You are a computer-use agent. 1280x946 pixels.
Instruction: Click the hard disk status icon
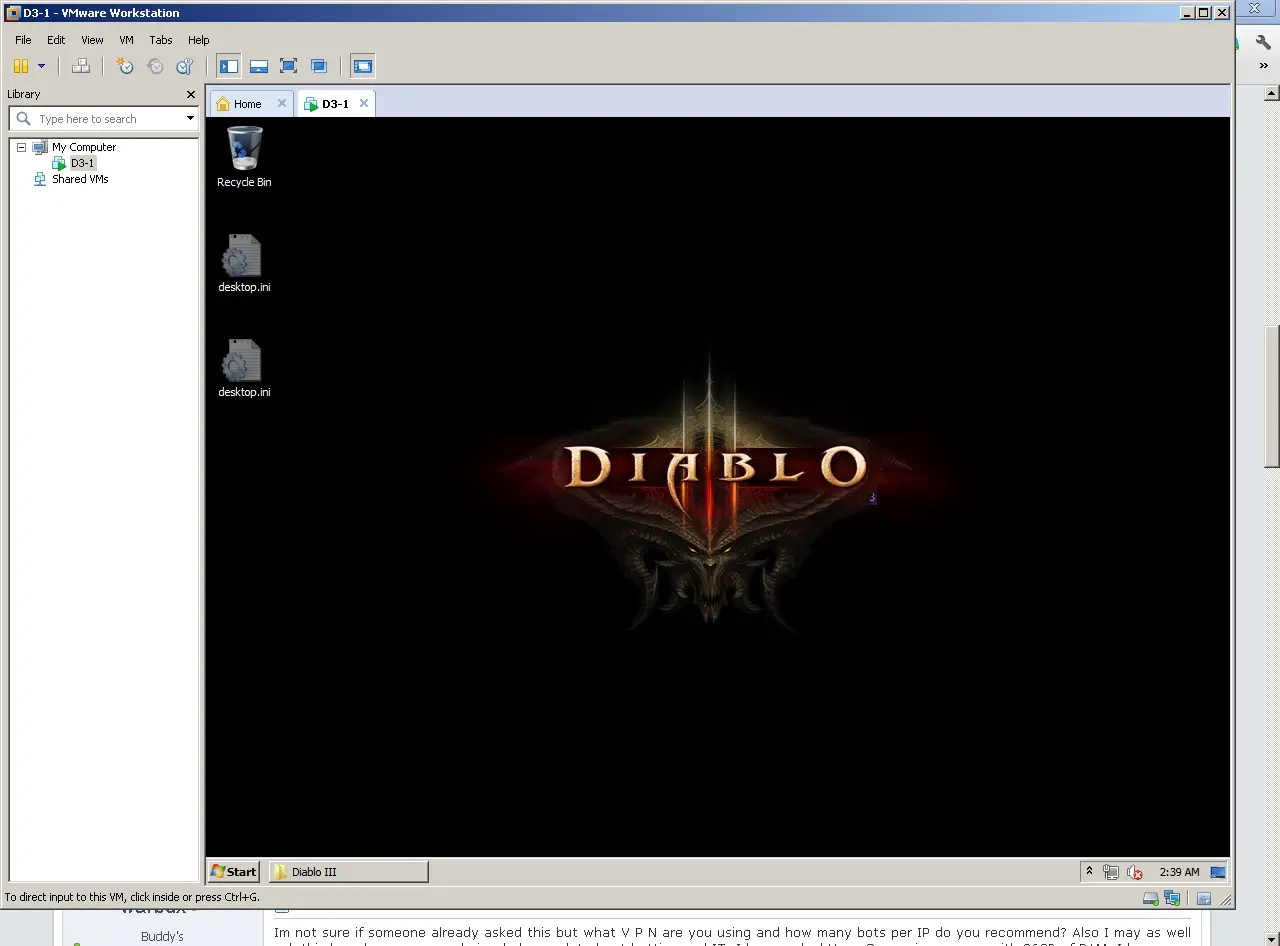(x=1151, y=898)
